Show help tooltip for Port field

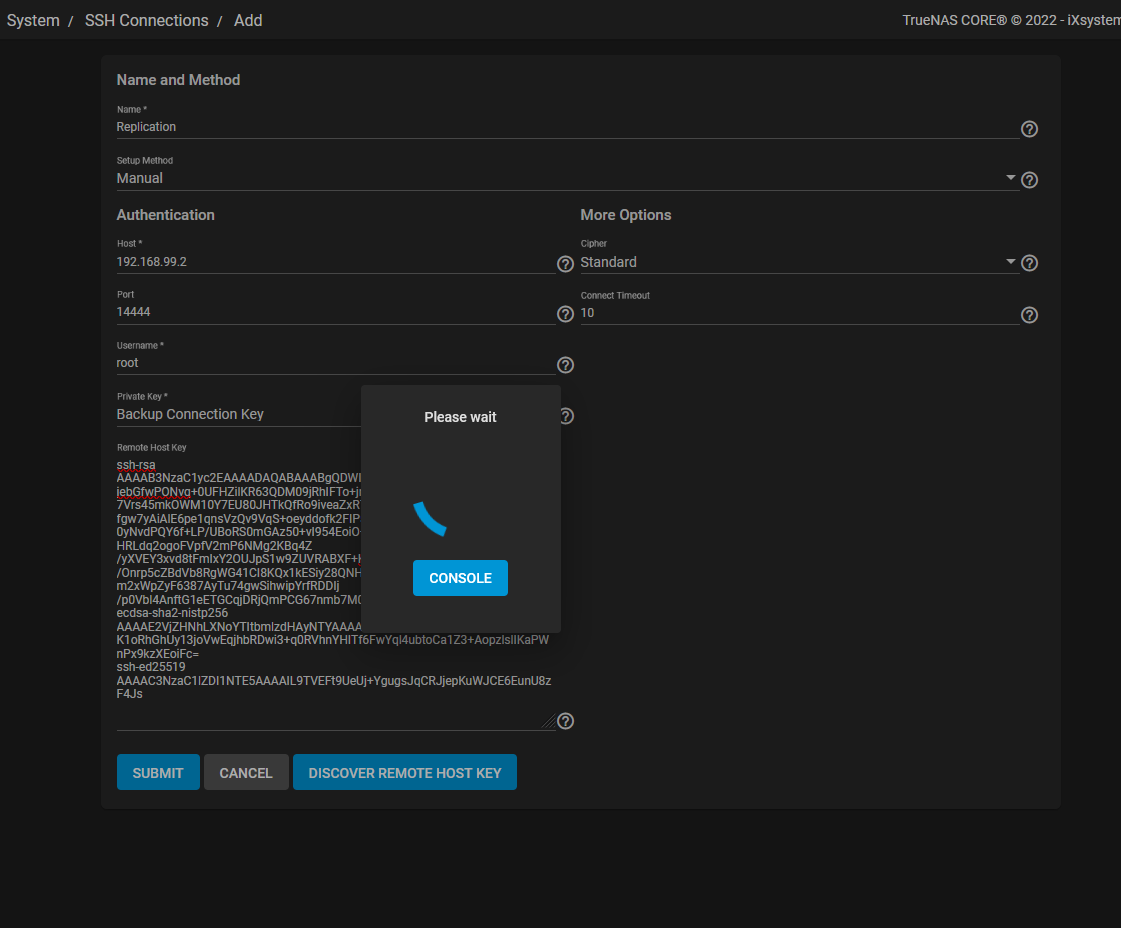[565, 314]
